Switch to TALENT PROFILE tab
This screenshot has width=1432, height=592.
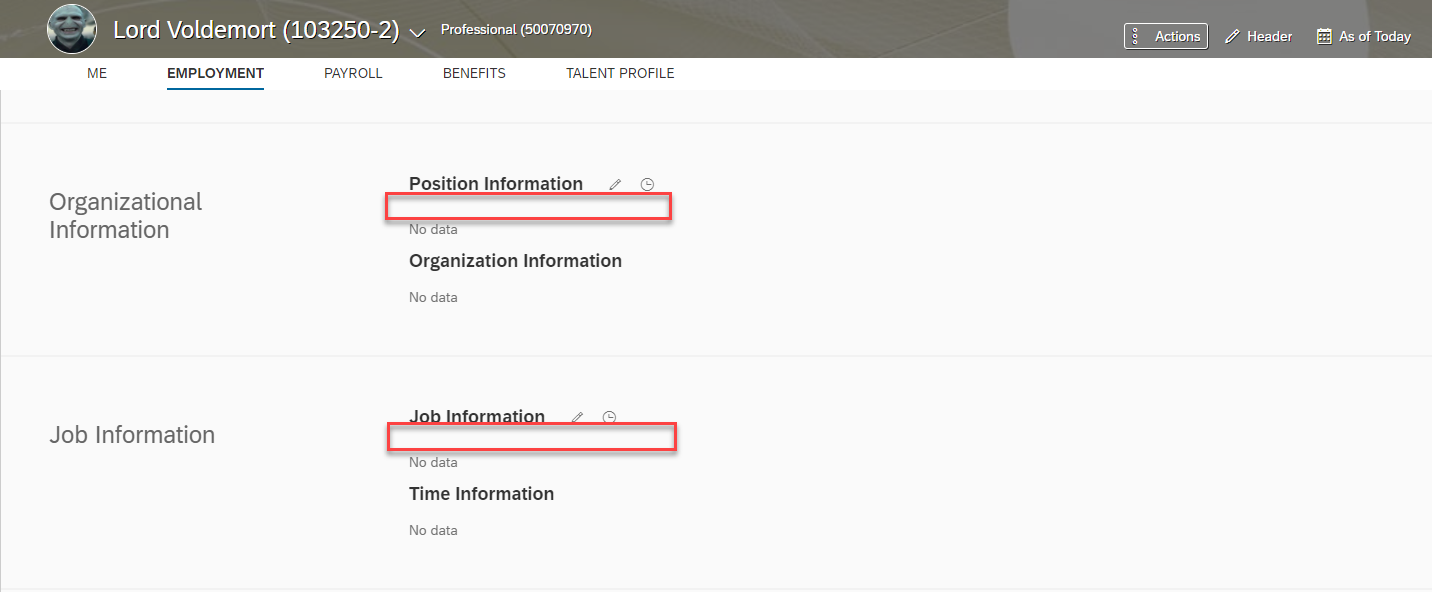tap(620, 73)
